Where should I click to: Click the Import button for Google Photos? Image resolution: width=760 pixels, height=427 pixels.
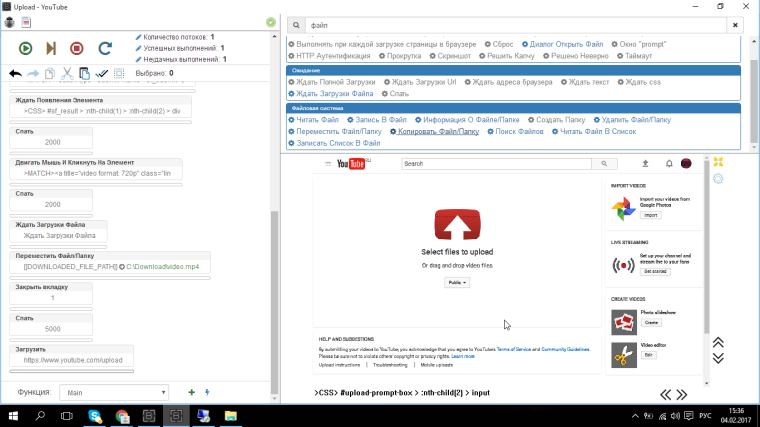(x=650, y=215)
